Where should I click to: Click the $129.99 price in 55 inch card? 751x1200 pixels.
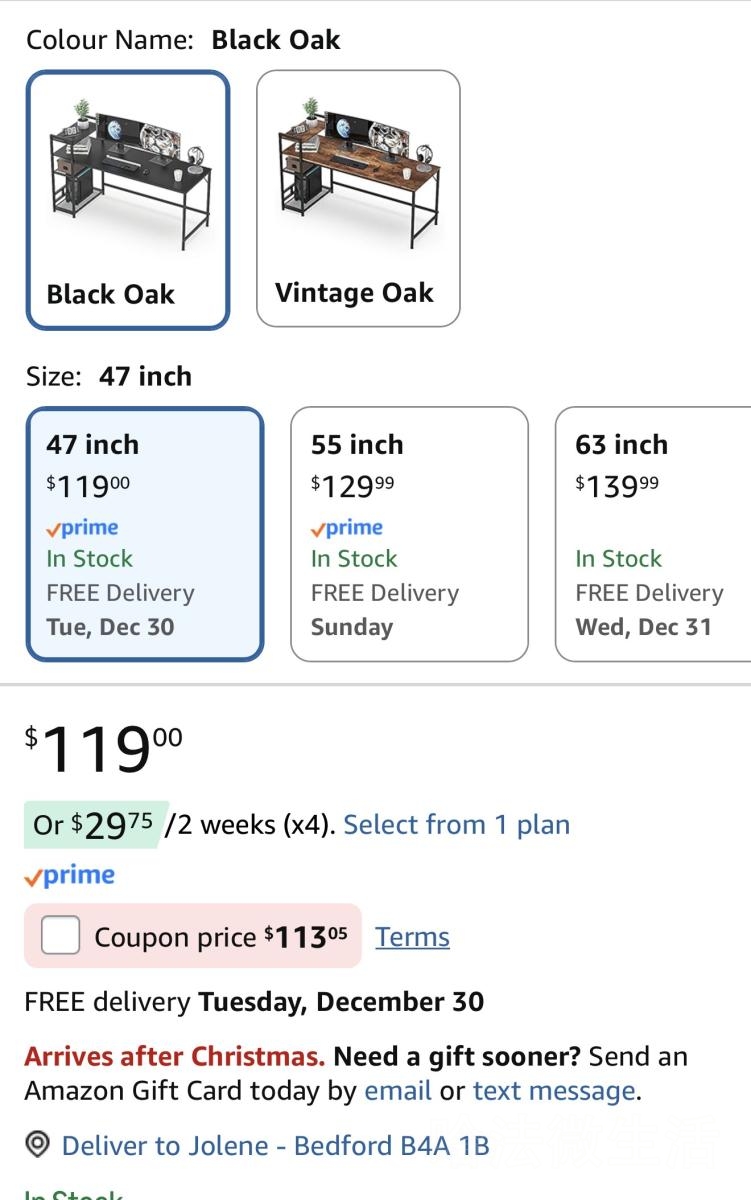(353, 486)
